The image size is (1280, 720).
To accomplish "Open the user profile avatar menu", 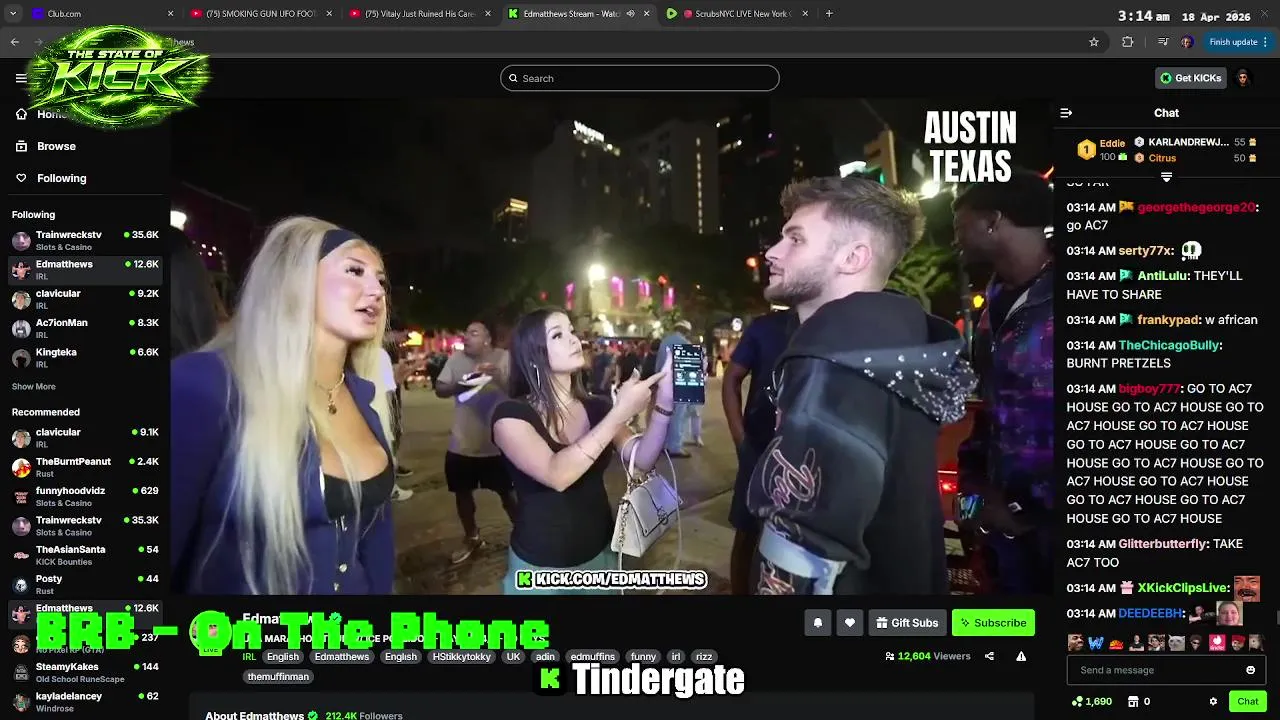I will [1243, 78].
